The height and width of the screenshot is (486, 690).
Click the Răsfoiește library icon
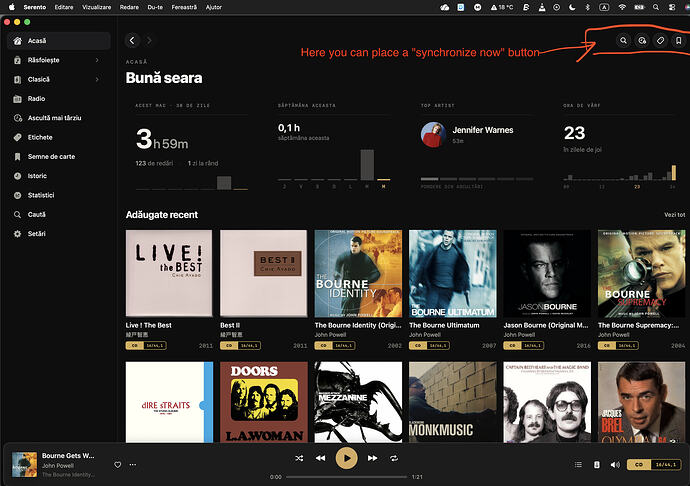tap(17, 60)
